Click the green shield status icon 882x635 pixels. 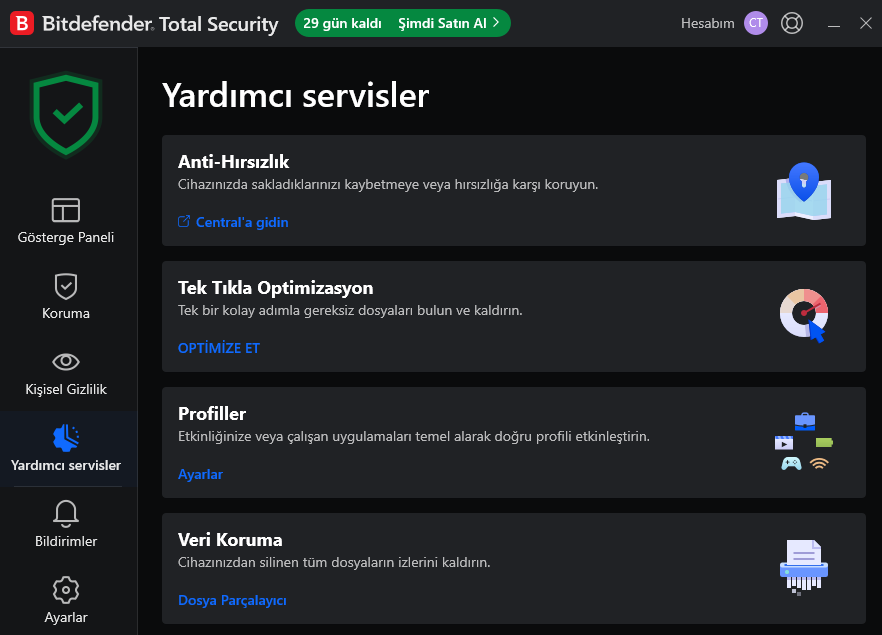(x=66, y=114)
